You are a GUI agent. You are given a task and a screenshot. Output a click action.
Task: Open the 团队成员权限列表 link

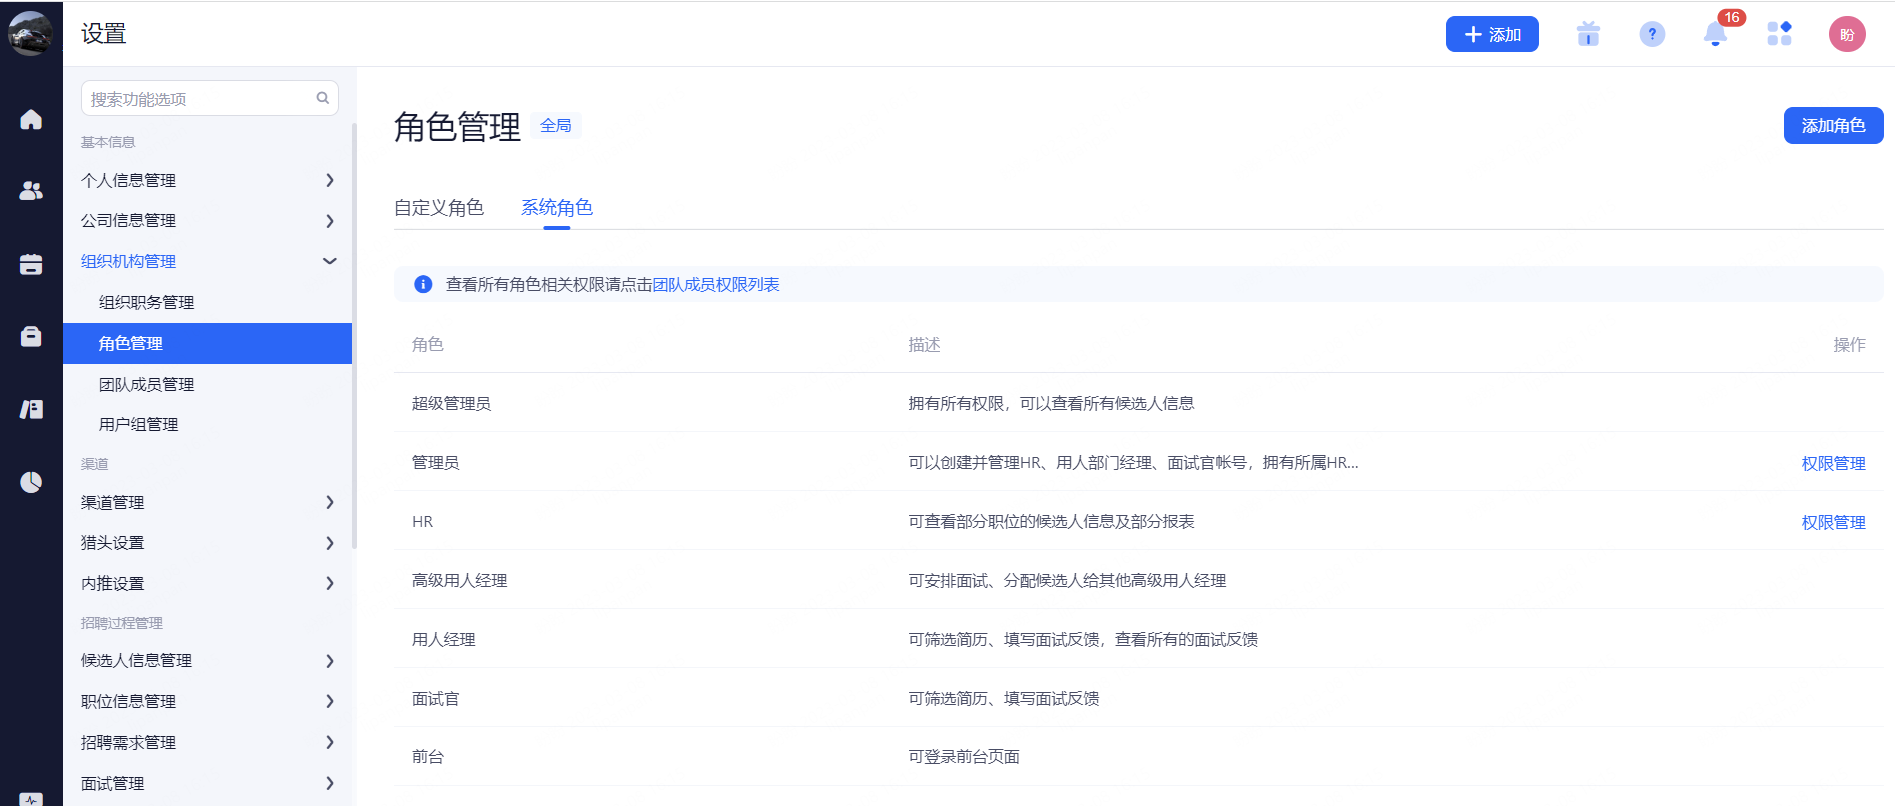click(715, 285)
